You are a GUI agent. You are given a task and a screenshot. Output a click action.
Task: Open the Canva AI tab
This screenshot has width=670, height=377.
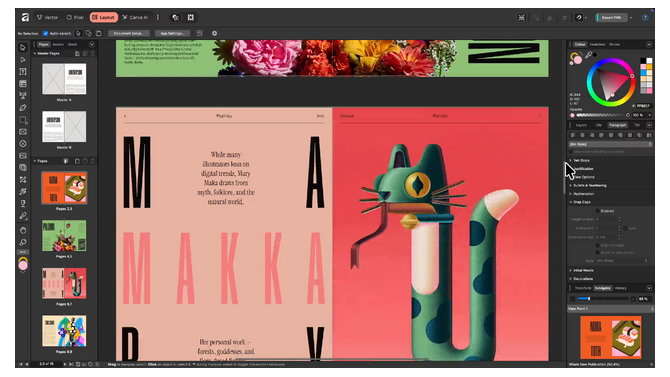[x=135, y=18]
